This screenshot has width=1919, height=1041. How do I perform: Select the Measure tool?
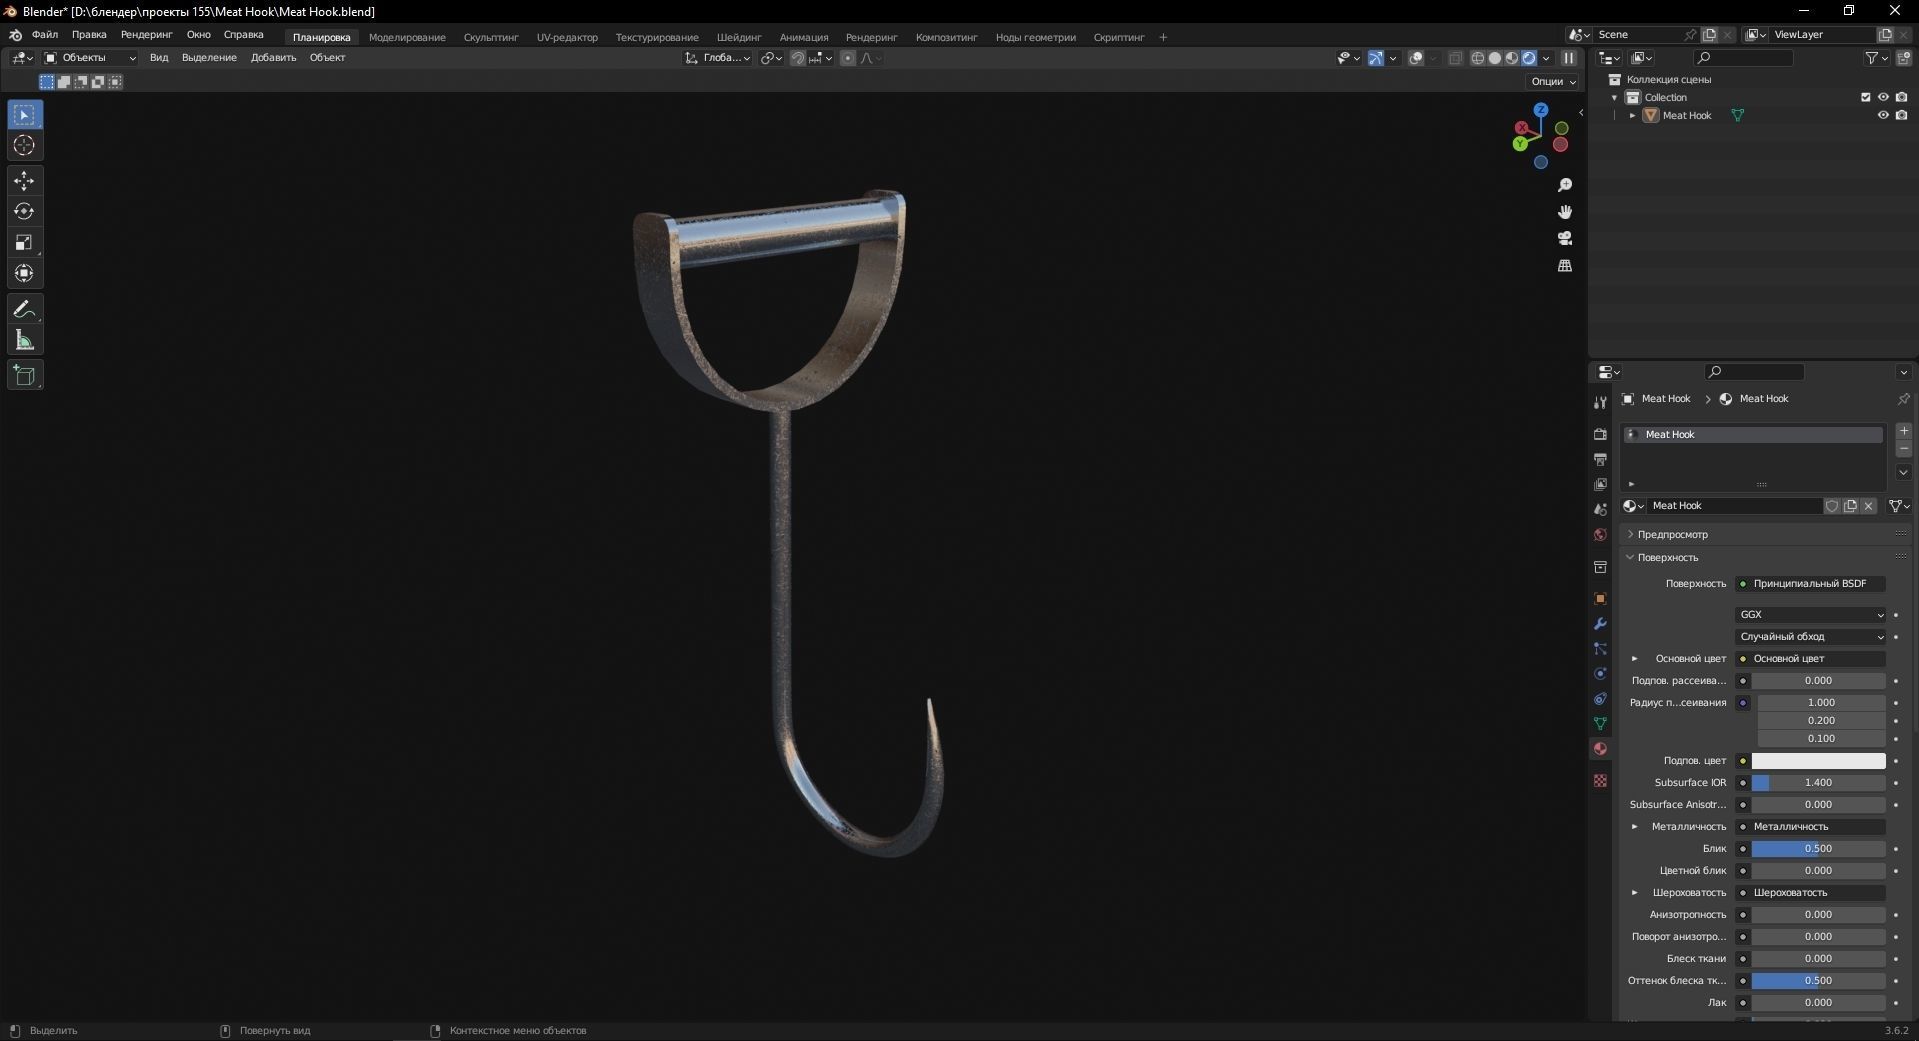coord(25,341)
